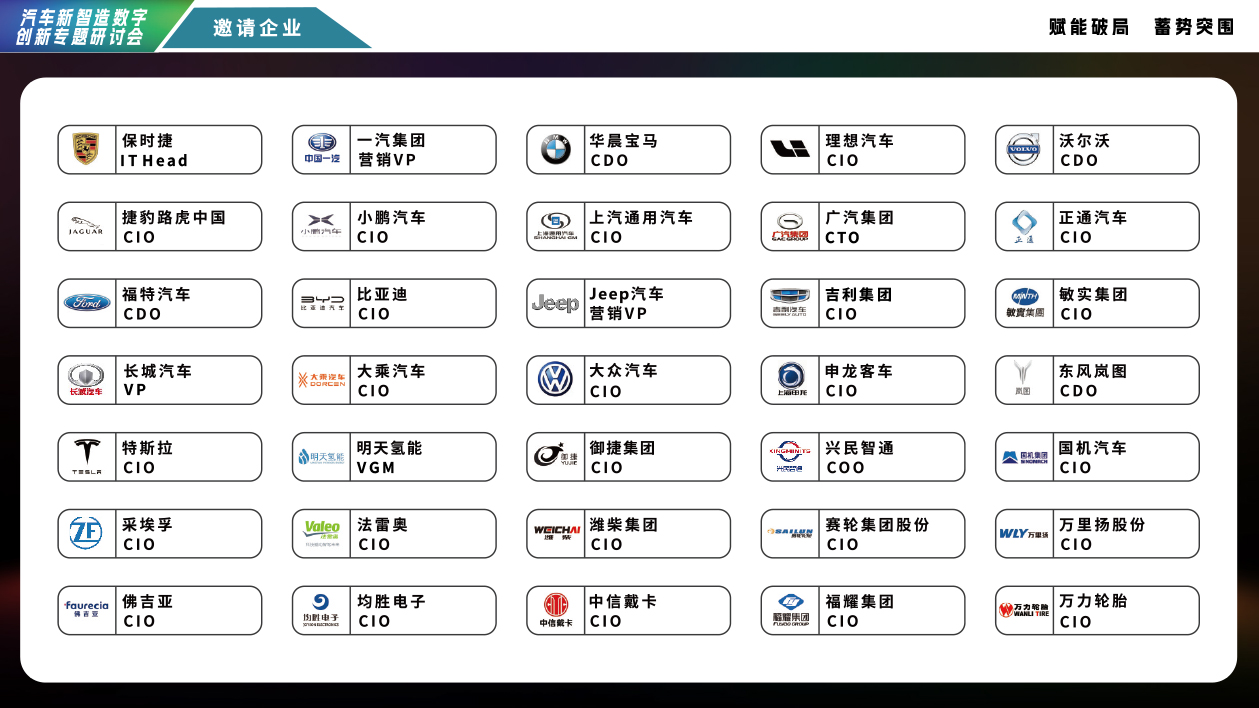Select the text 赛轮集团股份
The width and height of the screenshot is (1259, 708).
point(877,524)
